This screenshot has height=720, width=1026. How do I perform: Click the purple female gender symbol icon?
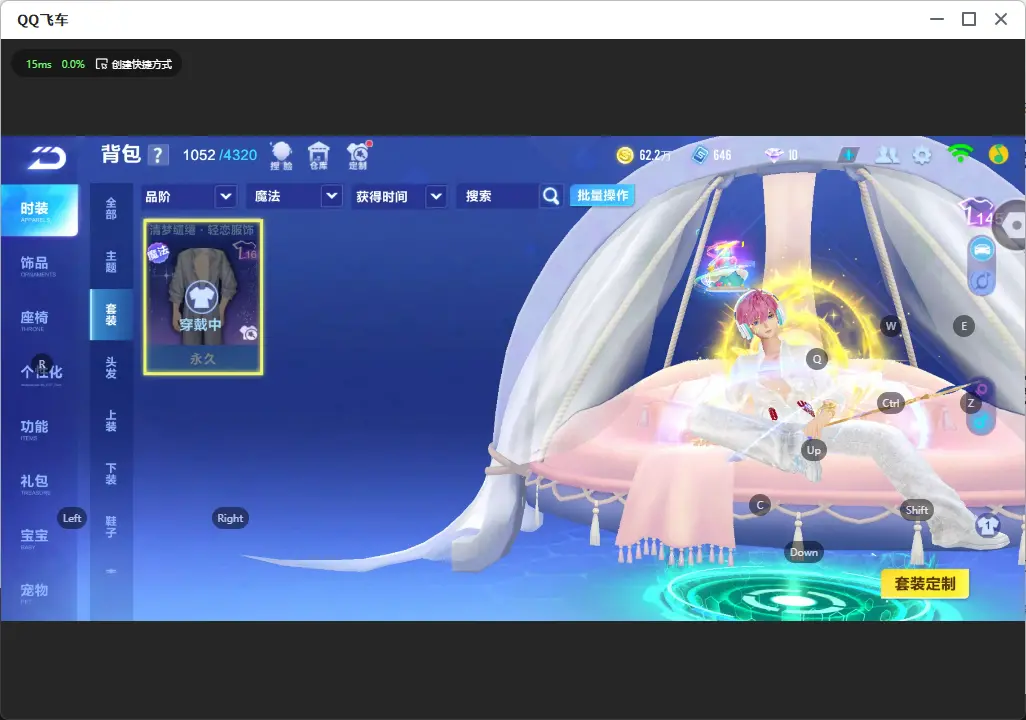[x=982, y=388]
